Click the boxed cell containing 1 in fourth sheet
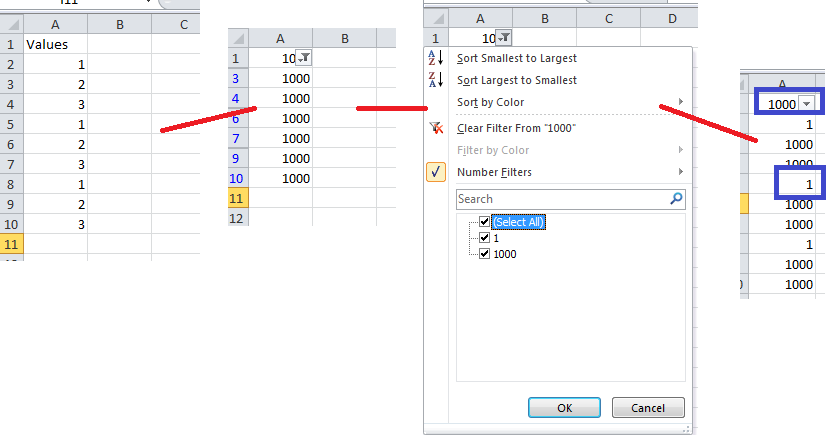This screenshot has height=442, width=829. (800, 183)
